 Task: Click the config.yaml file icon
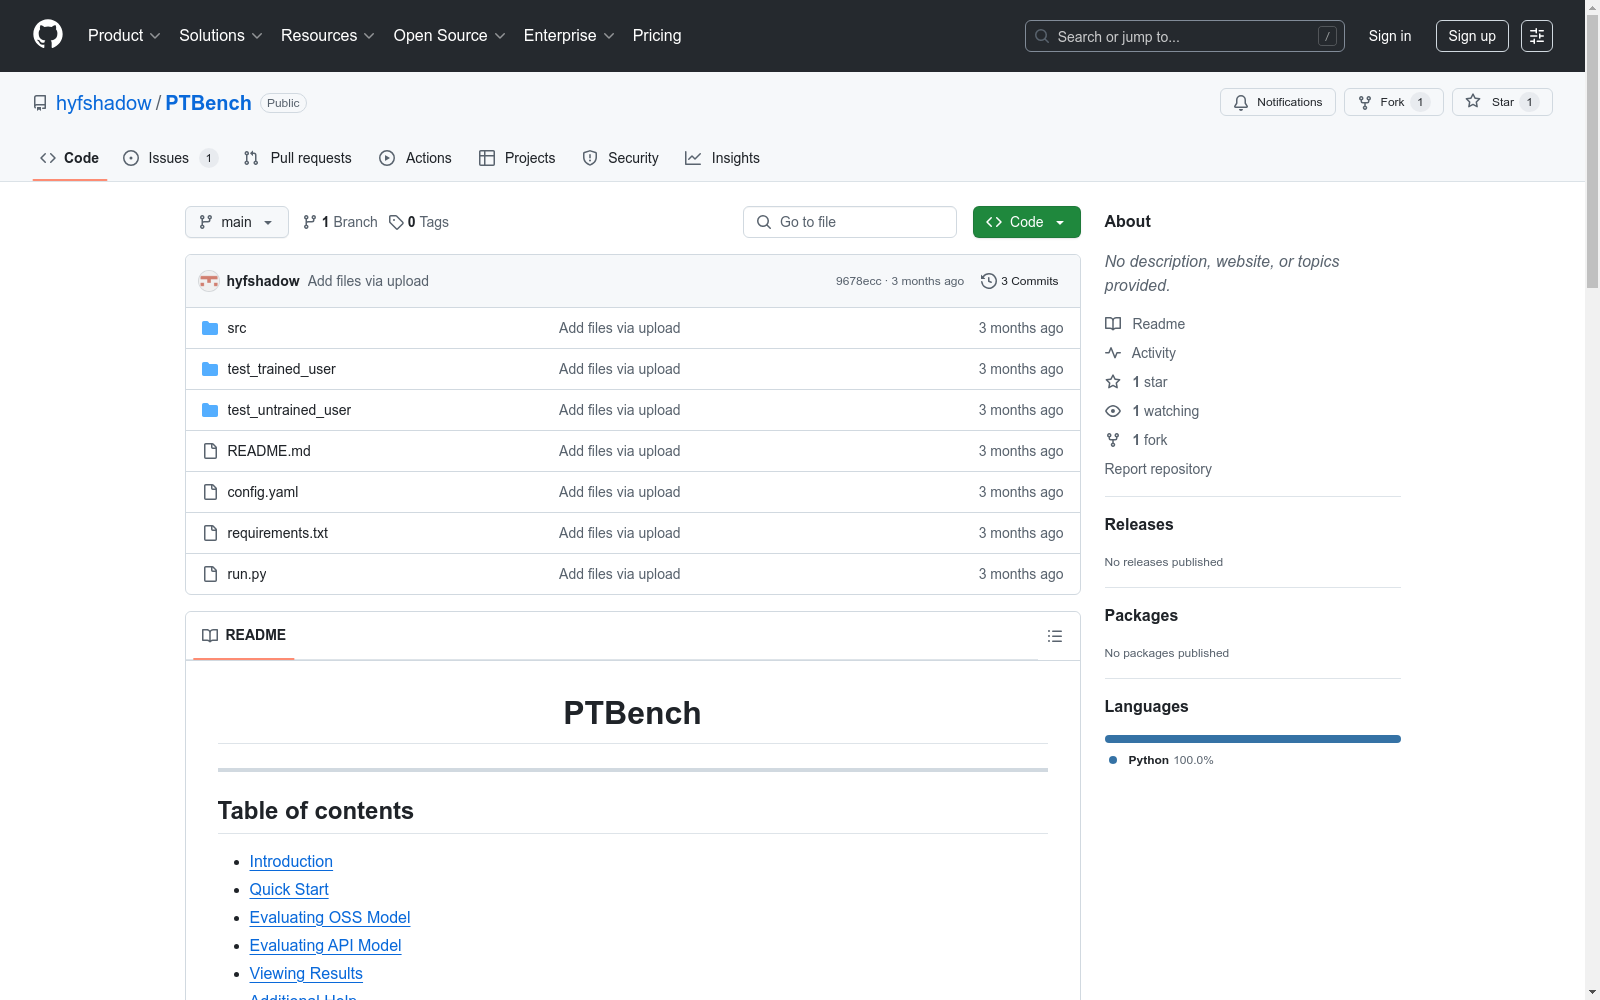click(210, 492)
